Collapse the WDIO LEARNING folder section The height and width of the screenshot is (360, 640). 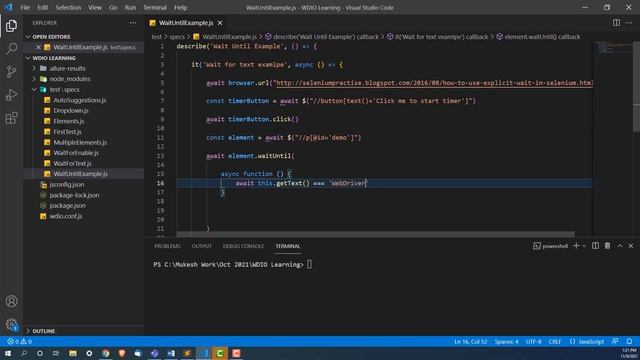(x=54, y=58)
